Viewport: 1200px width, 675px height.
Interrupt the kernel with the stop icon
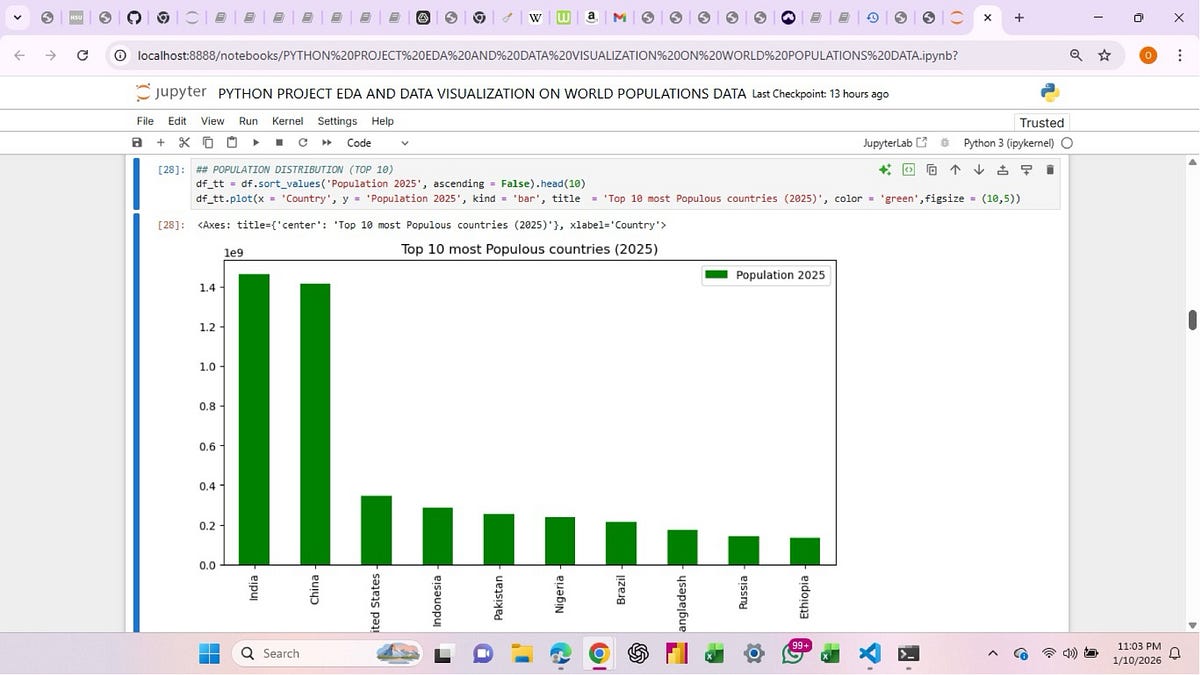coord(279,143)
